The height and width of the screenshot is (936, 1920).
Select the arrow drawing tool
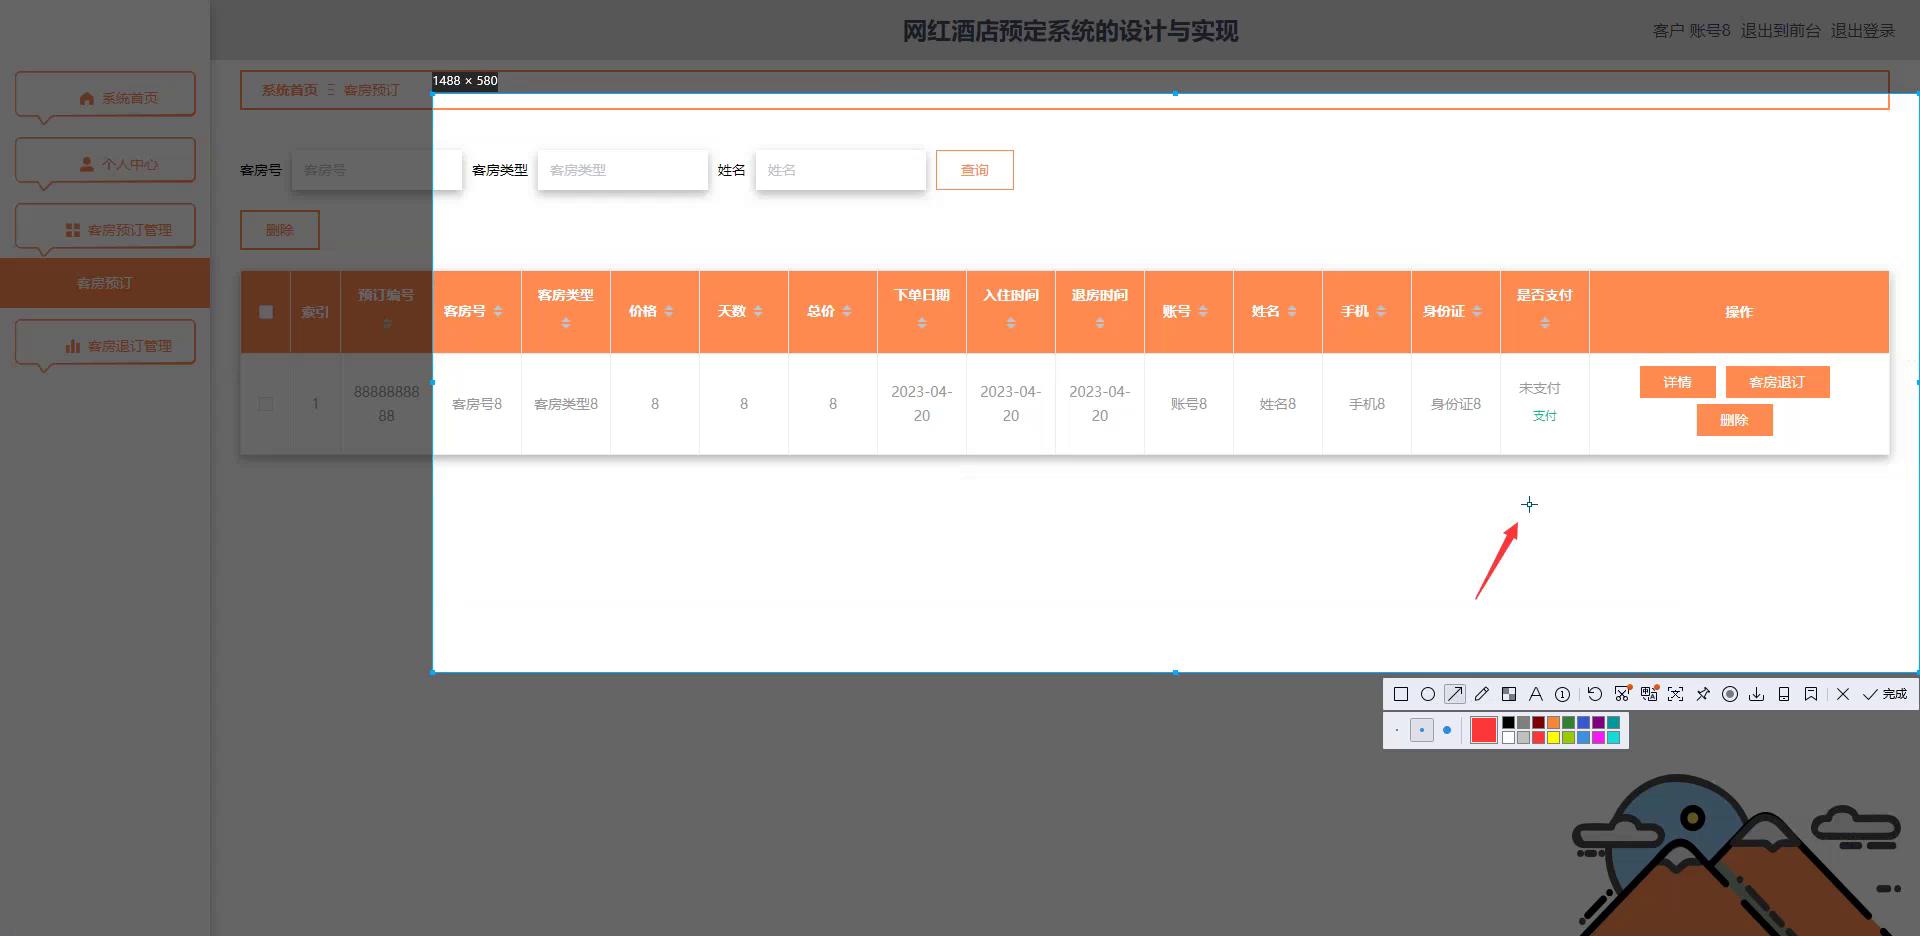click(x=1455, y=694)
